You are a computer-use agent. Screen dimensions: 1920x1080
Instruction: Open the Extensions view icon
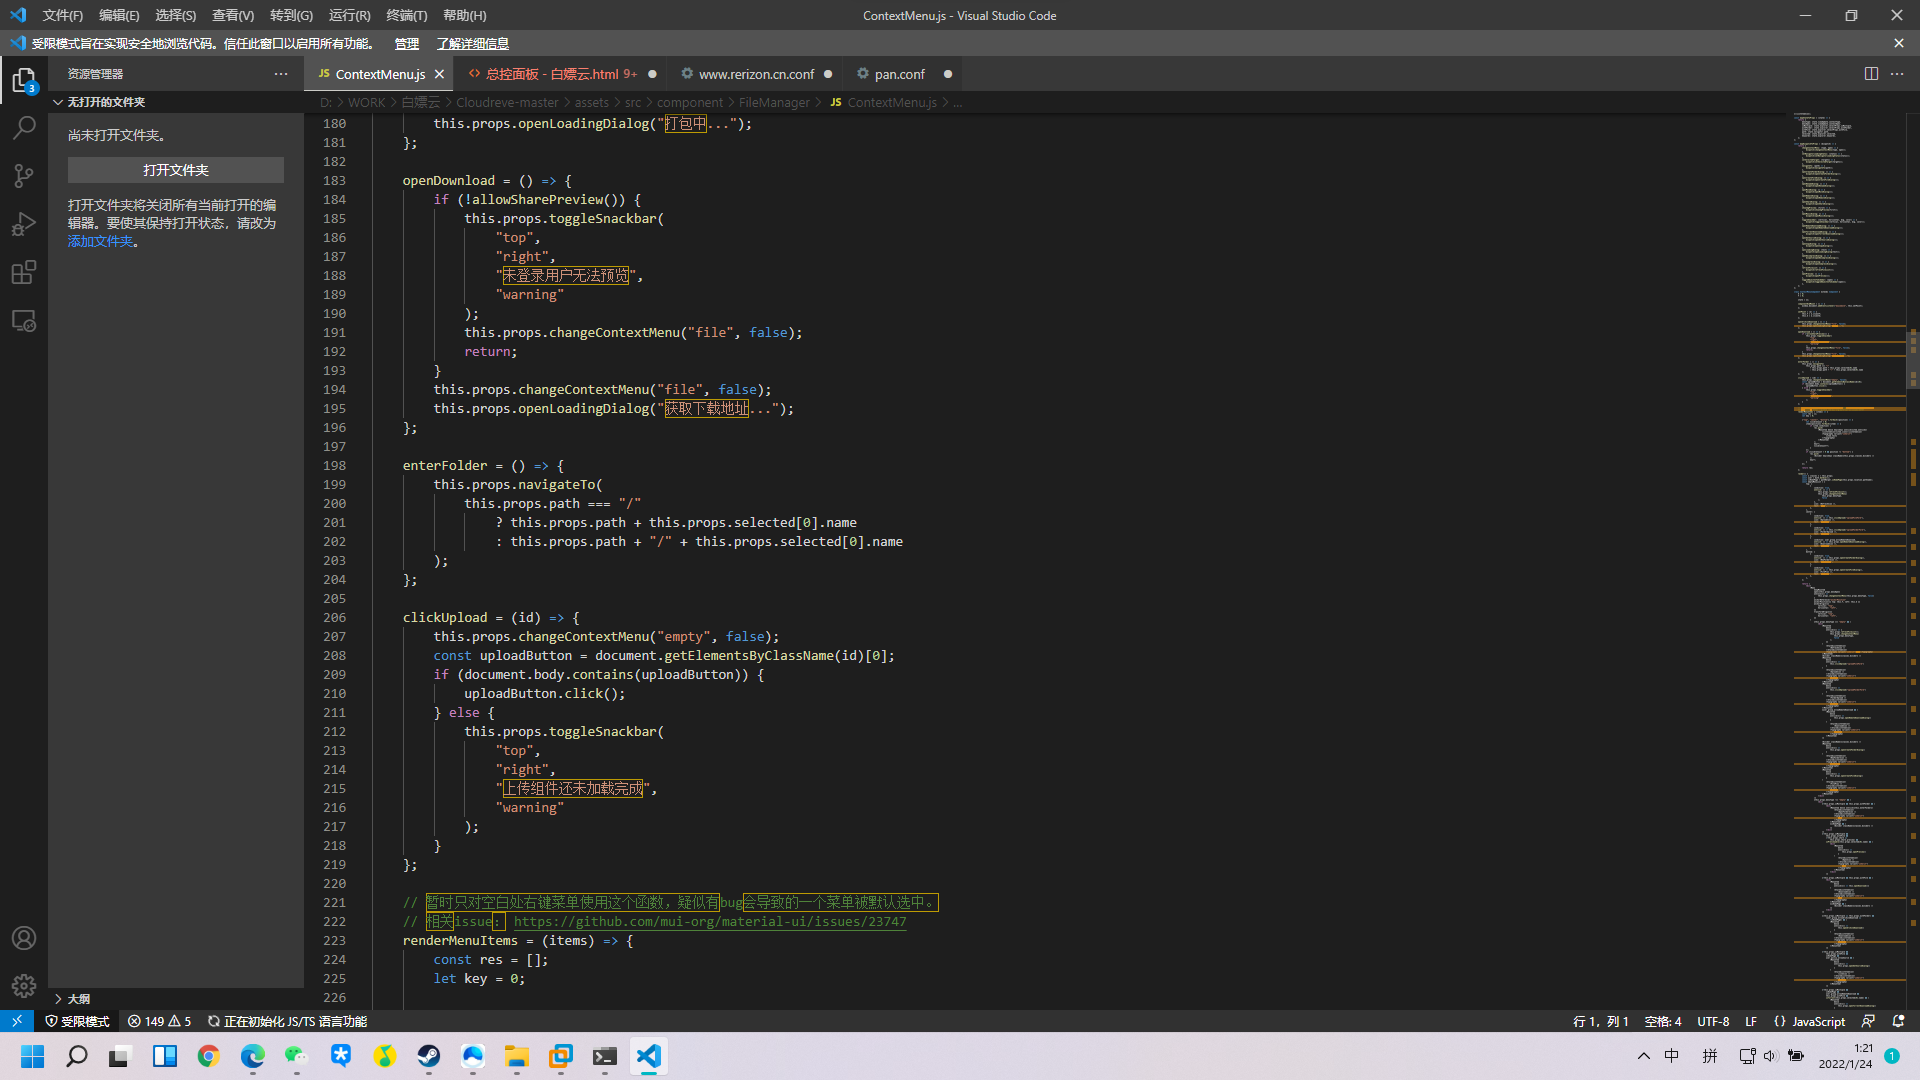pos(24,272)
